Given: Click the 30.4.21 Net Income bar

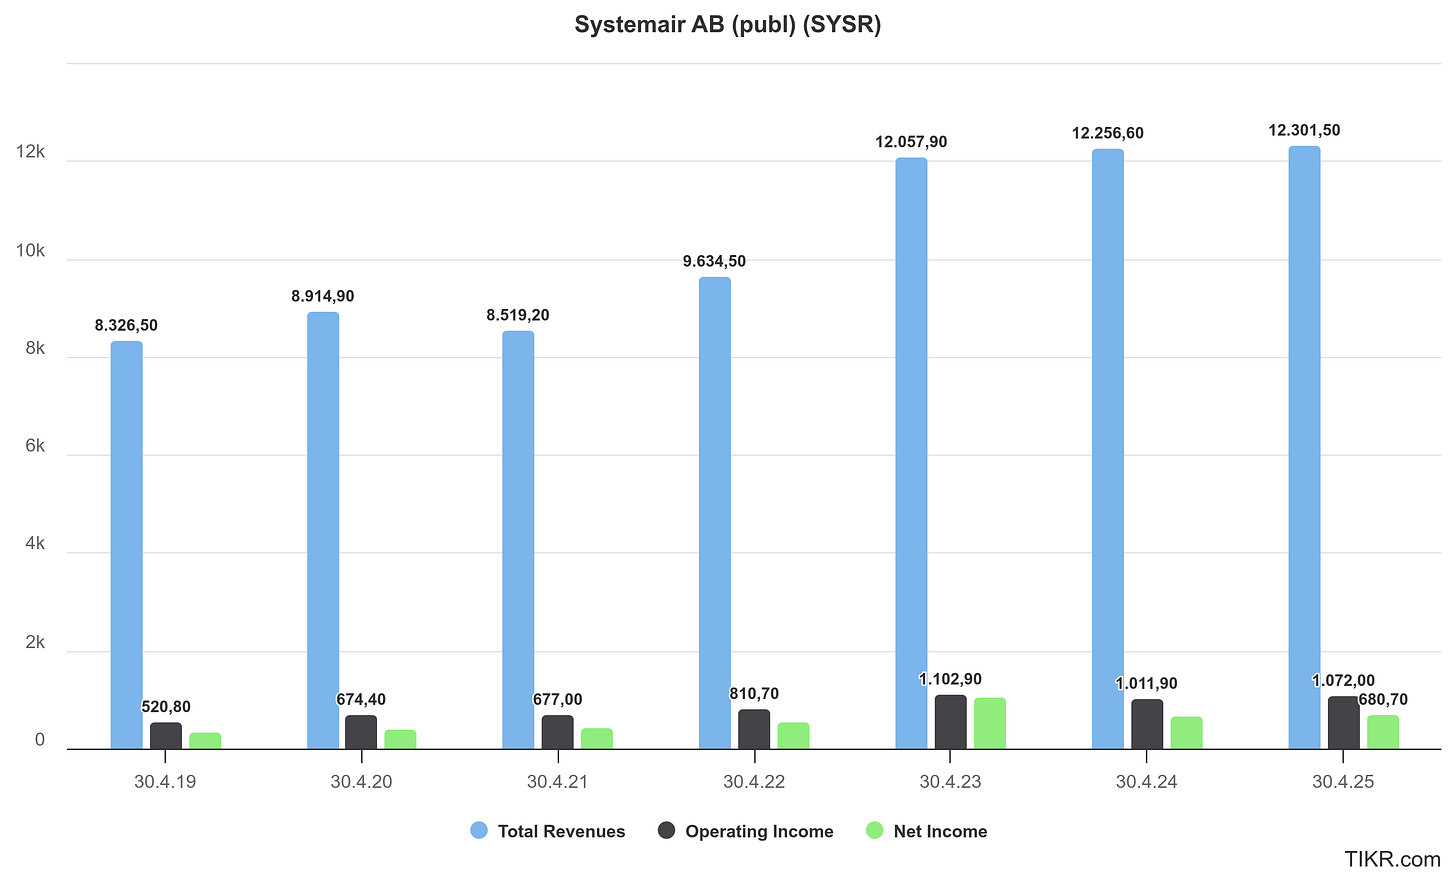Looking at the screenshot, I should (597, 739).
